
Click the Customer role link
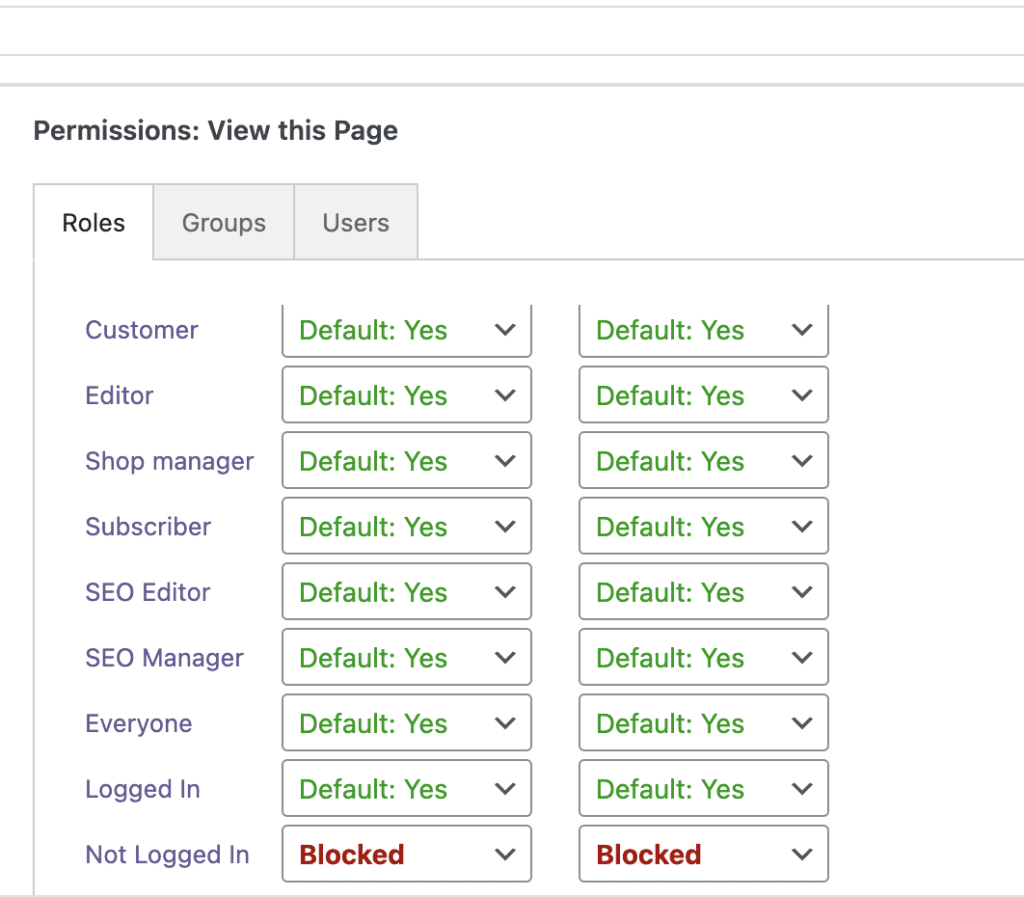point(141,330)
